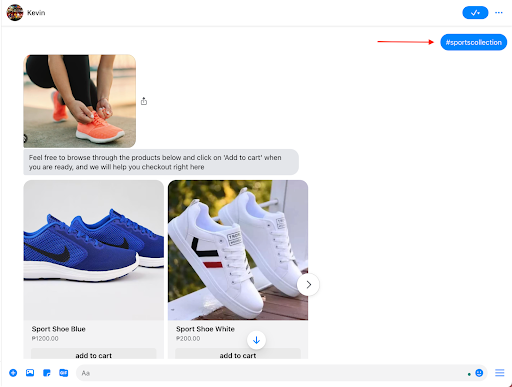512x387 pixels.
Task: Click the blue checkmark mark-done dropdown
Action: (x=475, y=13)
